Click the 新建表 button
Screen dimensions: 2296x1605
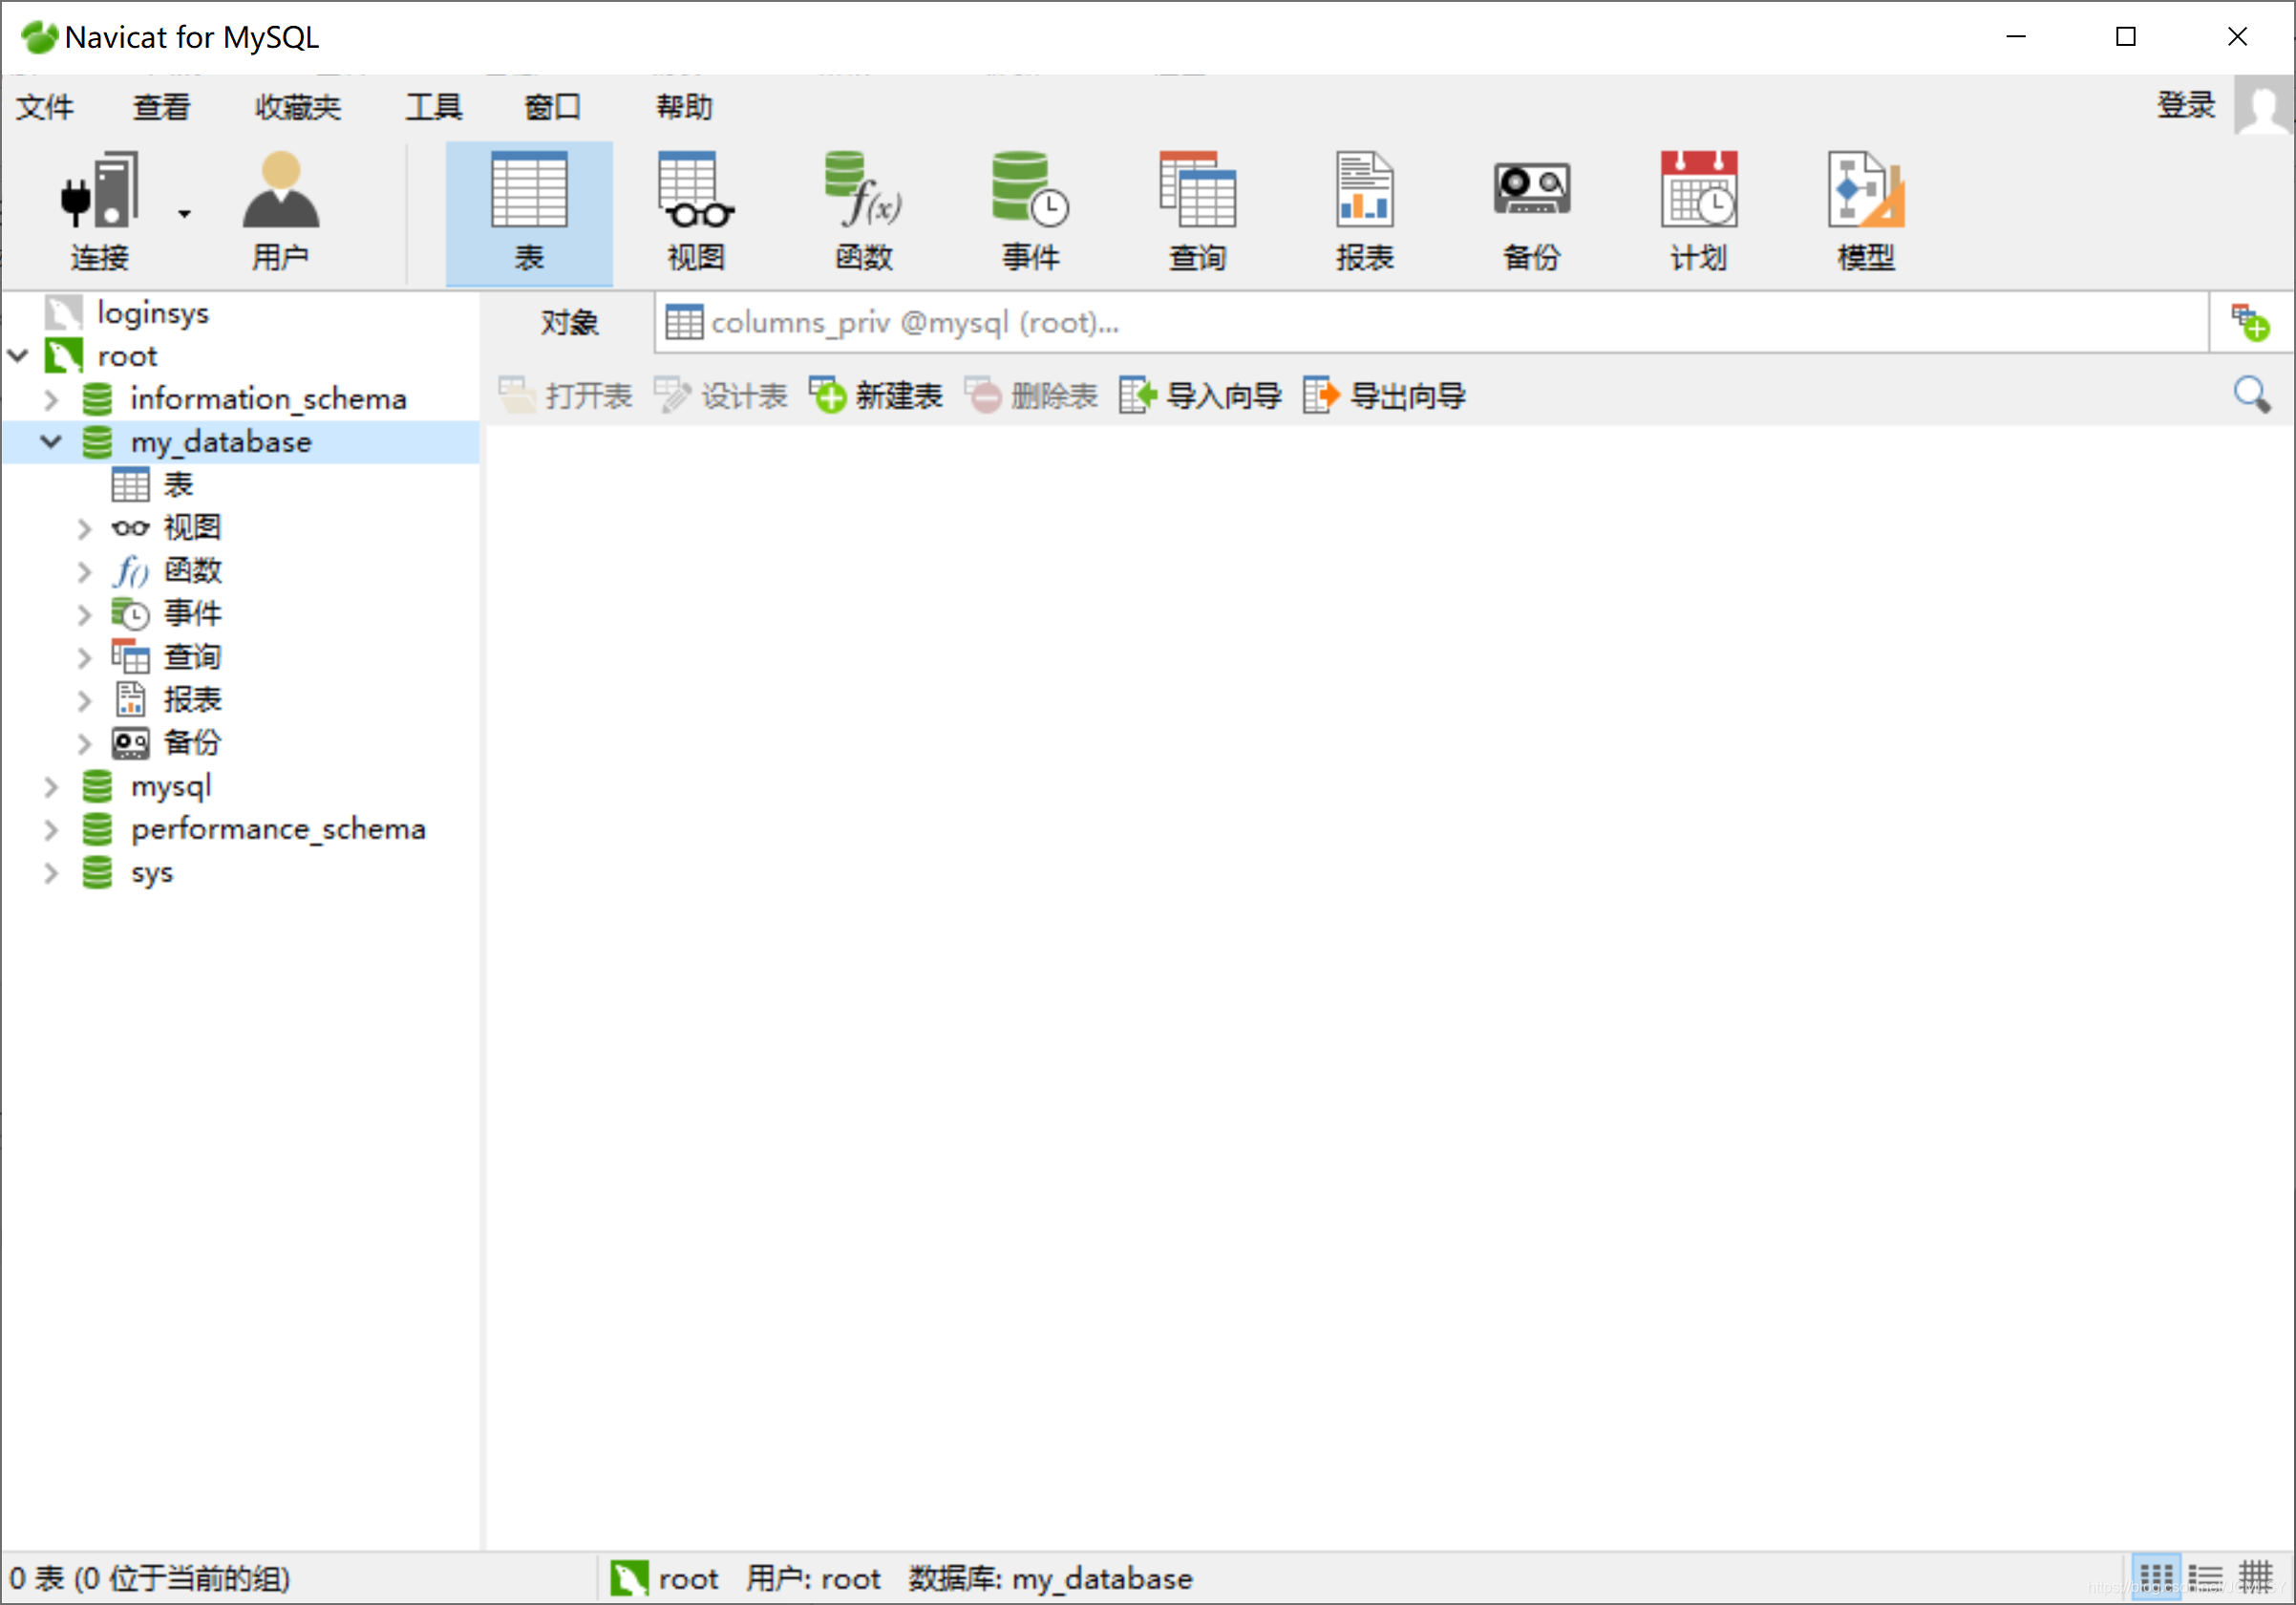pos(876,395)
